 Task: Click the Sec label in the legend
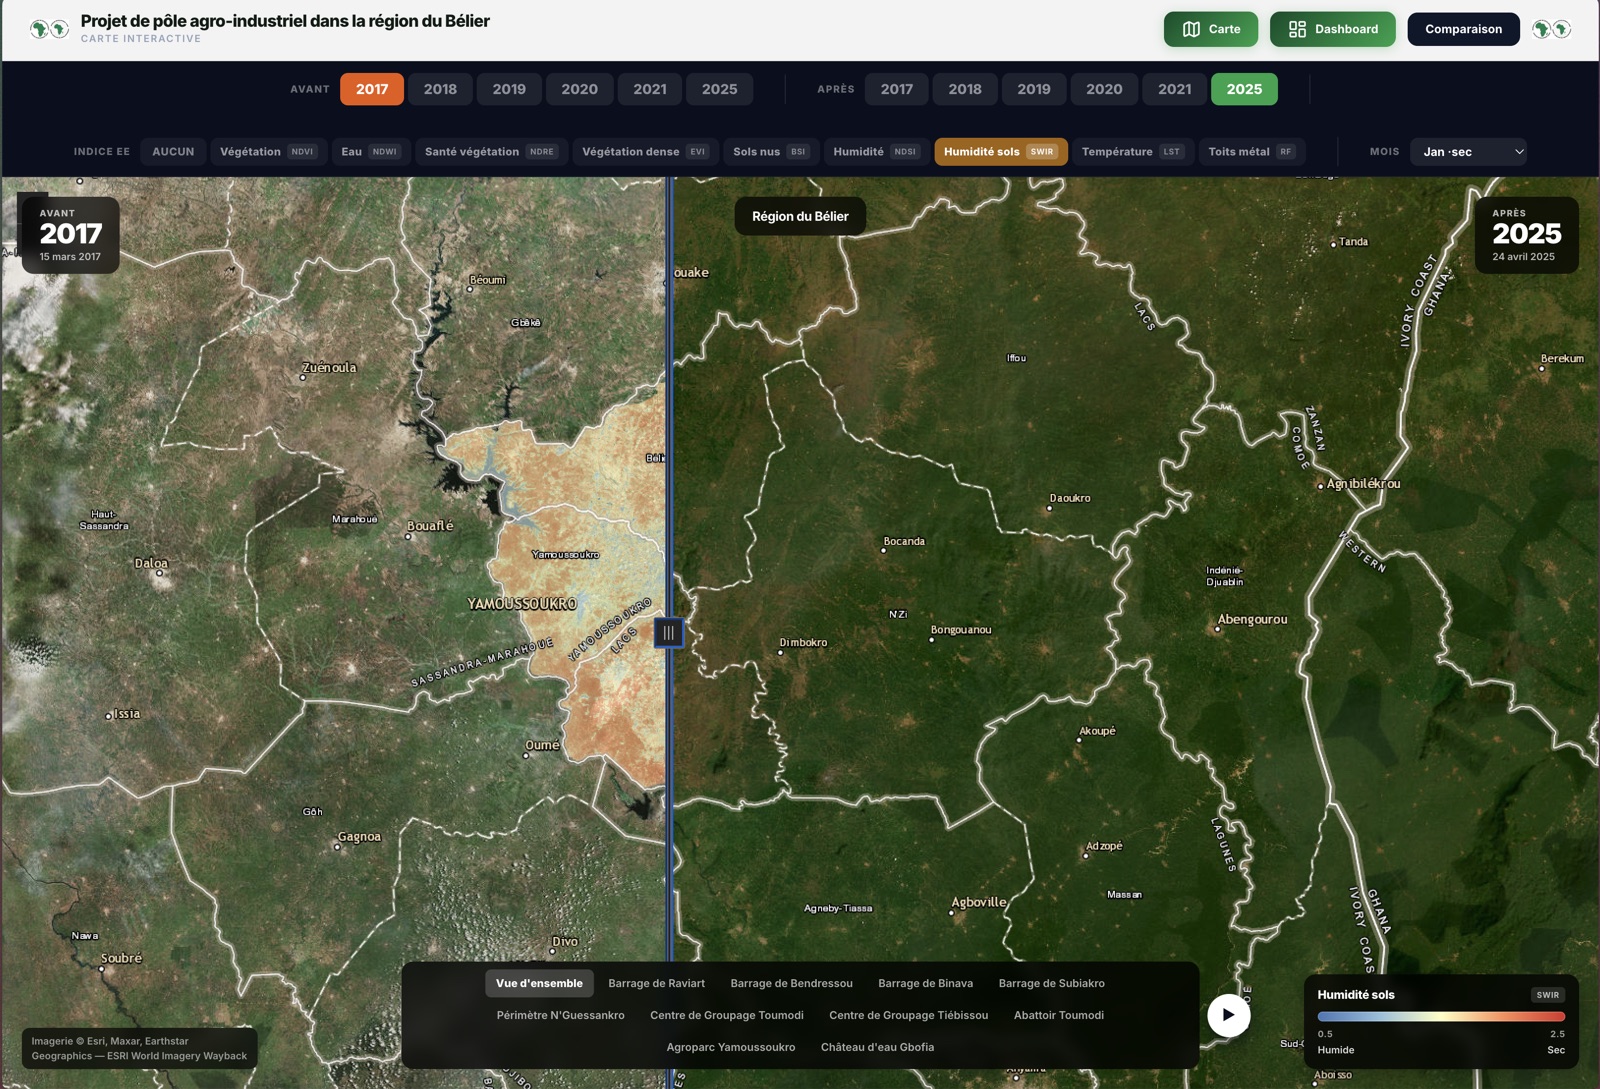(x=1556, y=1050)
